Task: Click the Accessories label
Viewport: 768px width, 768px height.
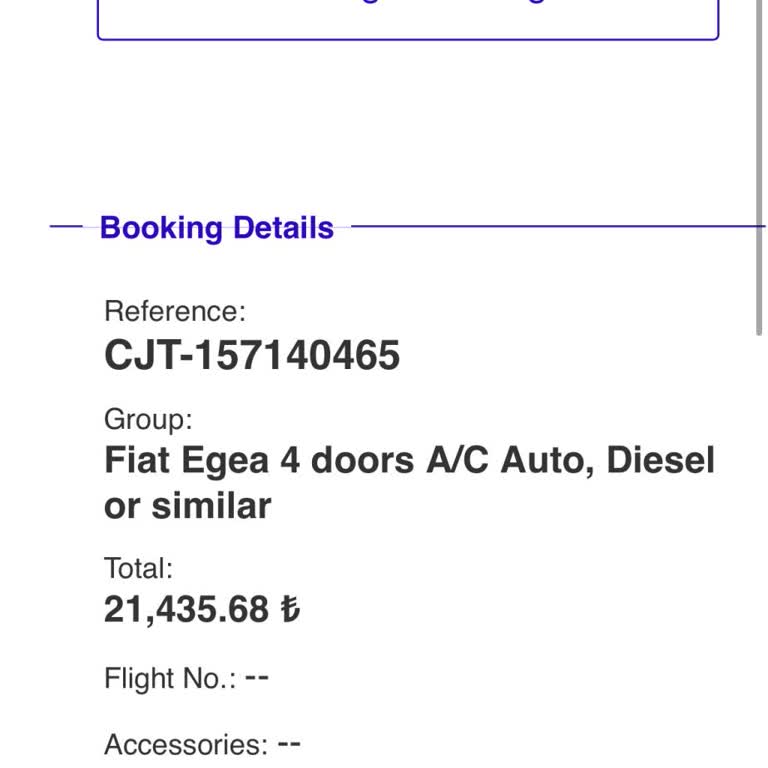Action: (x=186, y=745)
